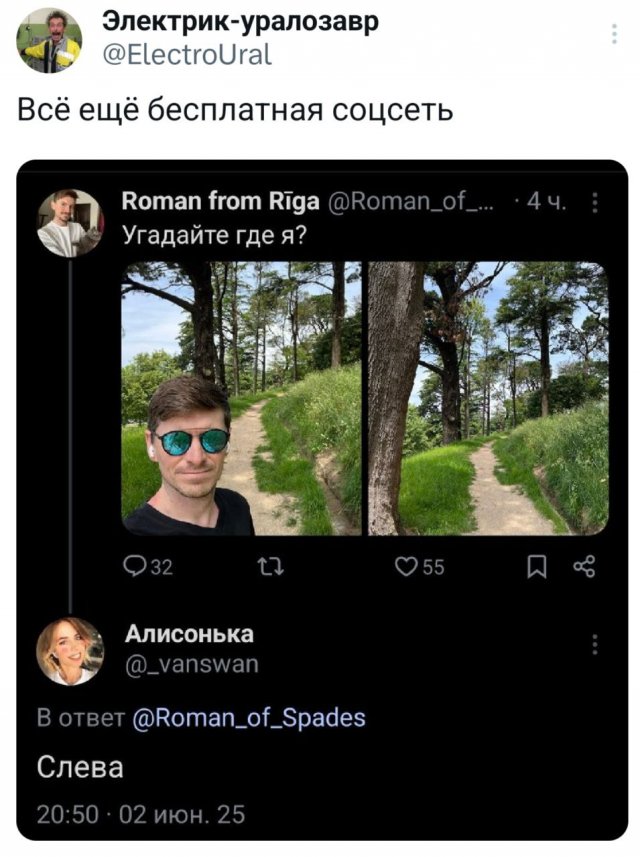The image size is (640, 857).
Task: Open the three-dot menu next to Алисонька
Action: 596,645
